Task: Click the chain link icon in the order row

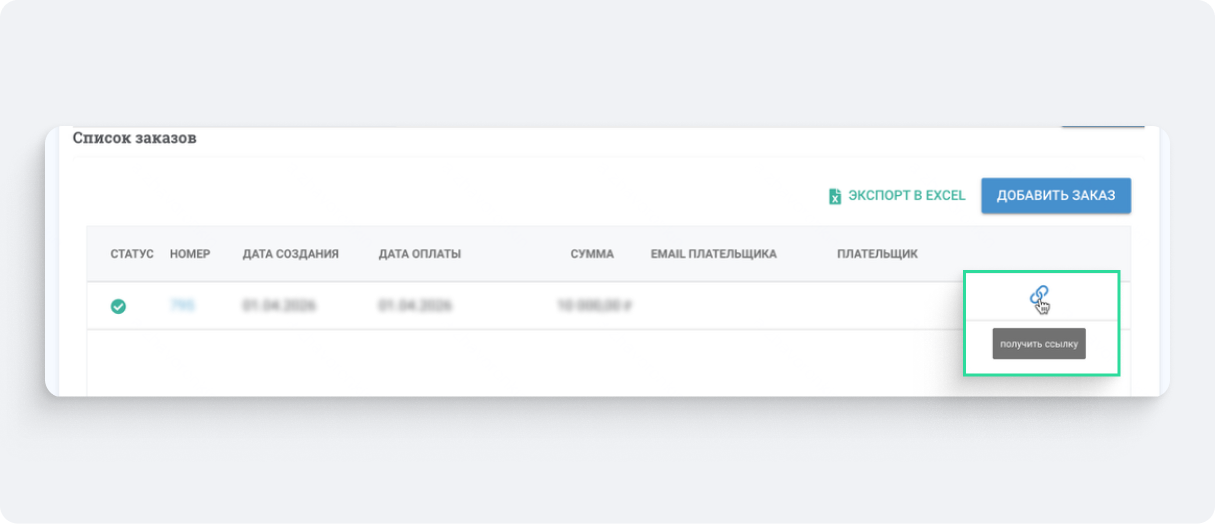Action: click(1039, 296)
